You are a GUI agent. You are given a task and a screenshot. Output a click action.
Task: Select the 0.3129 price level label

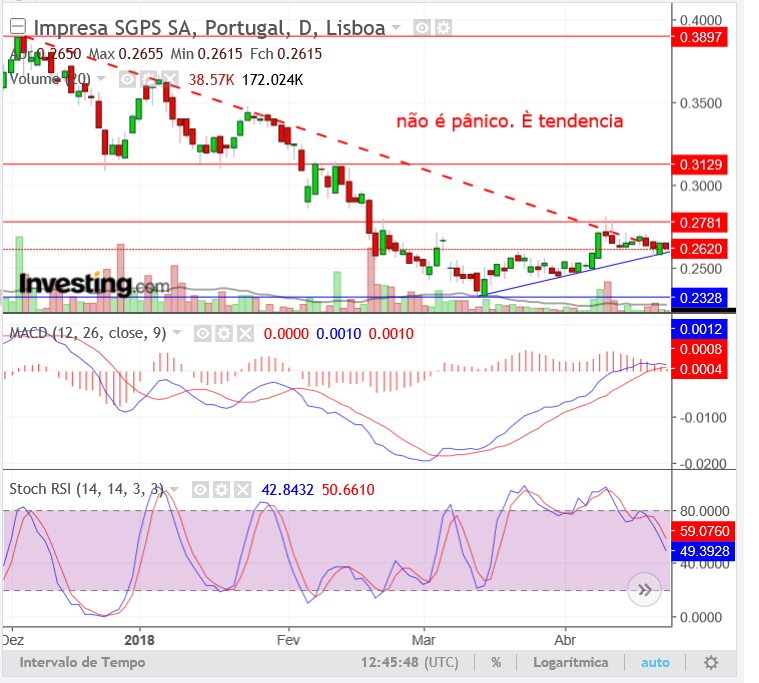pos(699,165)
